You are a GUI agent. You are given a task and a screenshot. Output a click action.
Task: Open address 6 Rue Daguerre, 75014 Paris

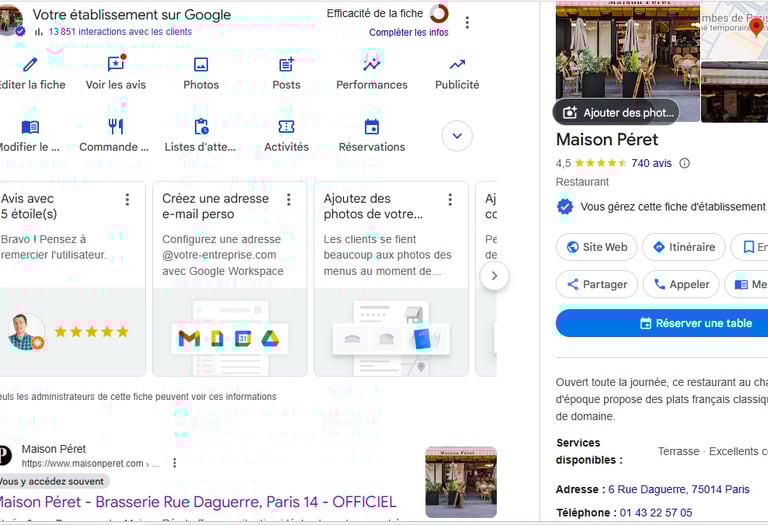(x=679, y=489)
